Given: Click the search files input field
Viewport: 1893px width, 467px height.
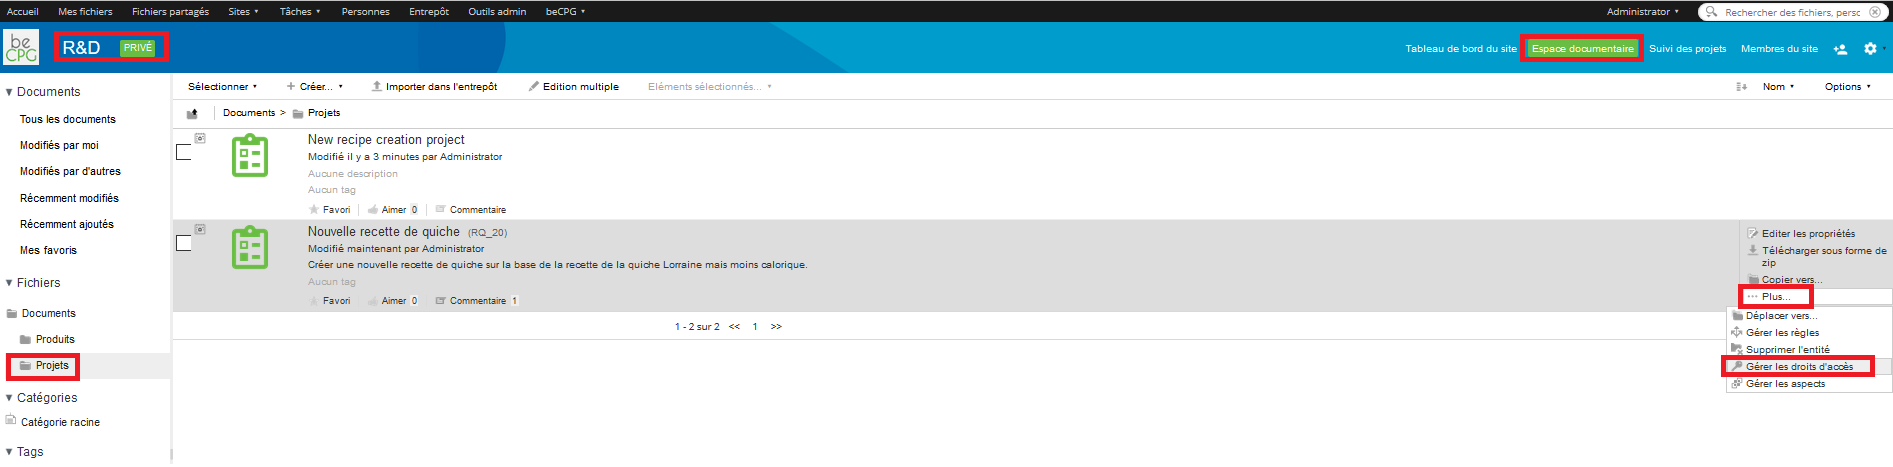Looking at the screenshot, I should (x=1792, y=12).
